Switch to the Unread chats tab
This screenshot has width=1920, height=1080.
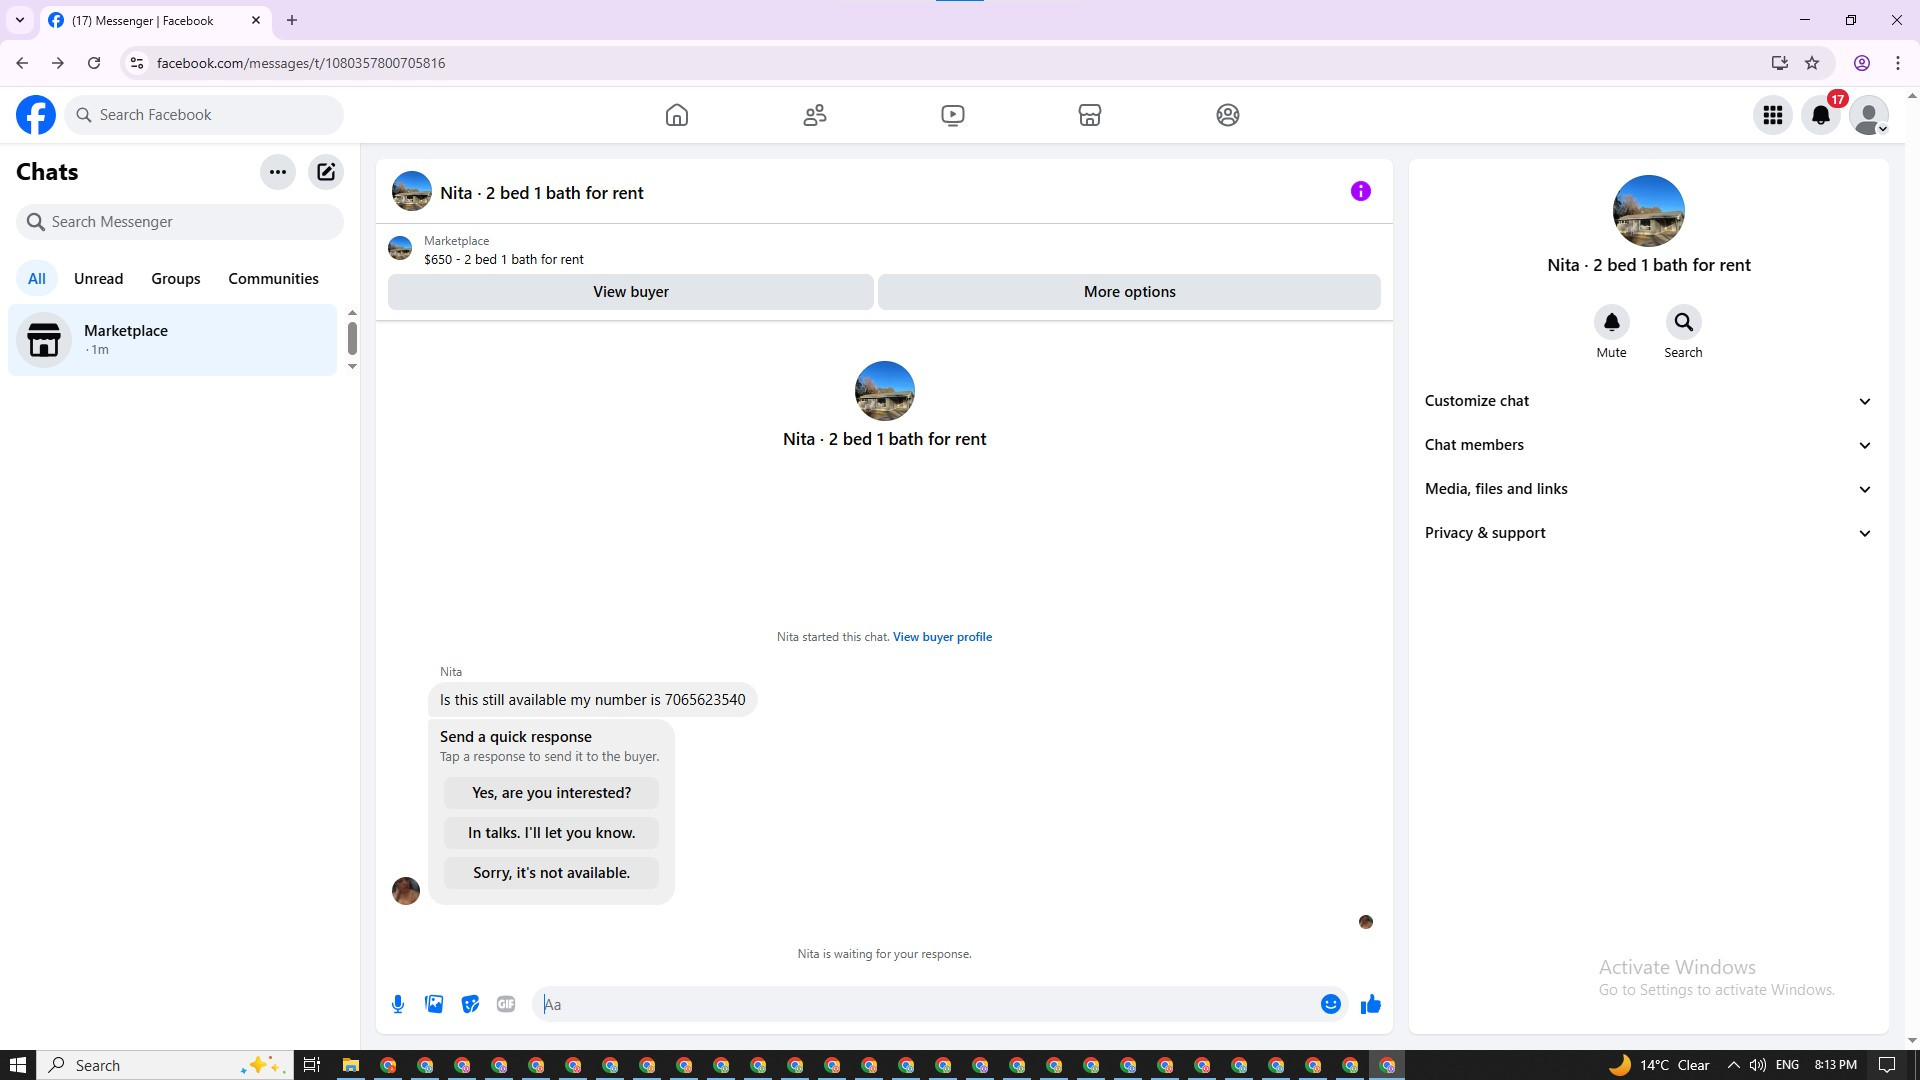tap(98, 279)
